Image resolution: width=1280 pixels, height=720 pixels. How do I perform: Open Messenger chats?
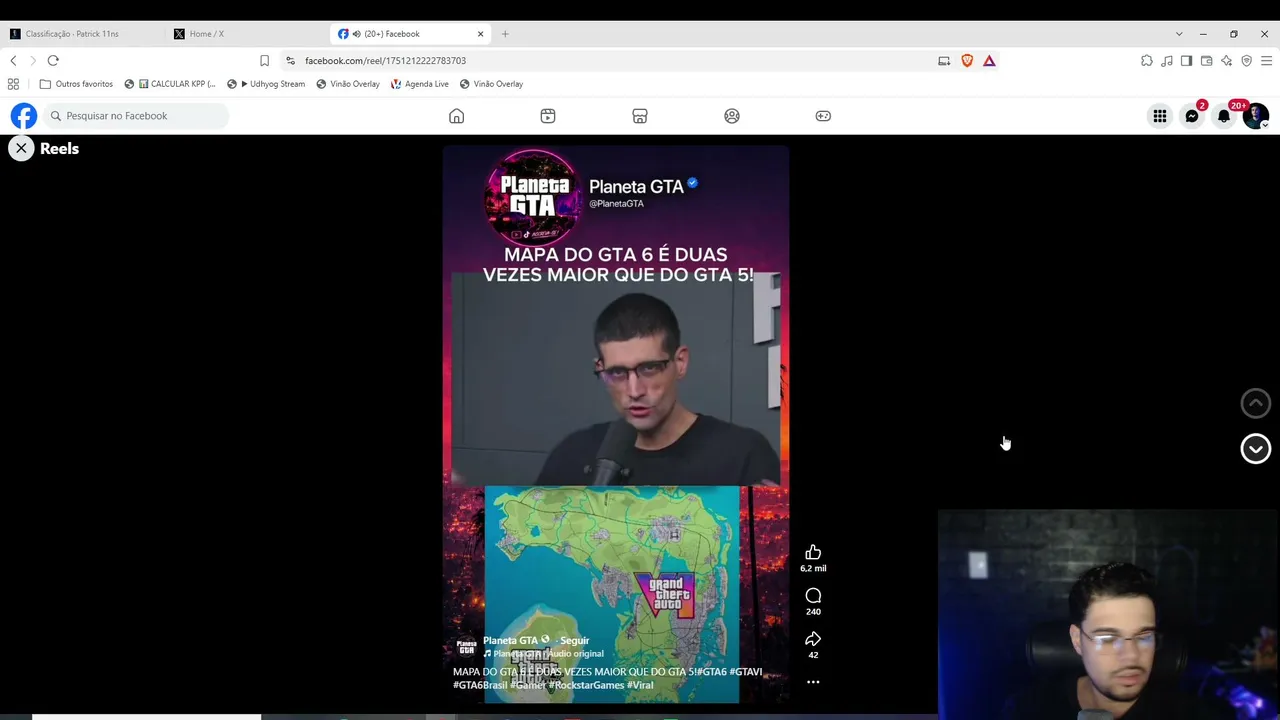pos(1192,116)
